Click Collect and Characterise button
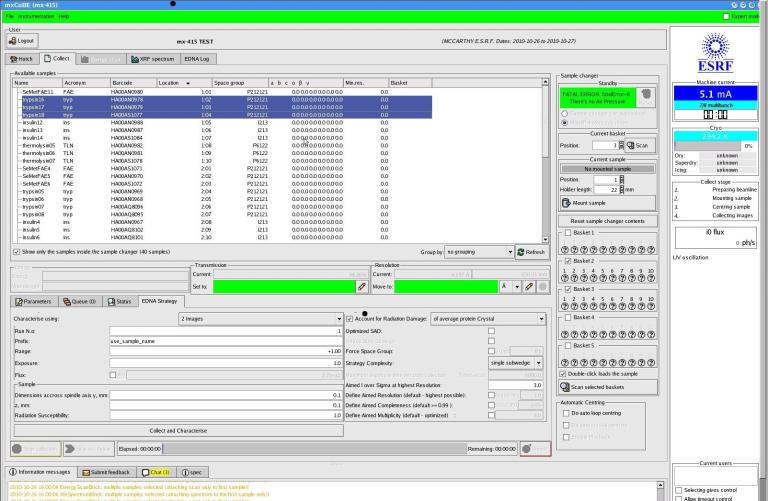This screenshot has height=501, width=768. [x=175, y=429]
